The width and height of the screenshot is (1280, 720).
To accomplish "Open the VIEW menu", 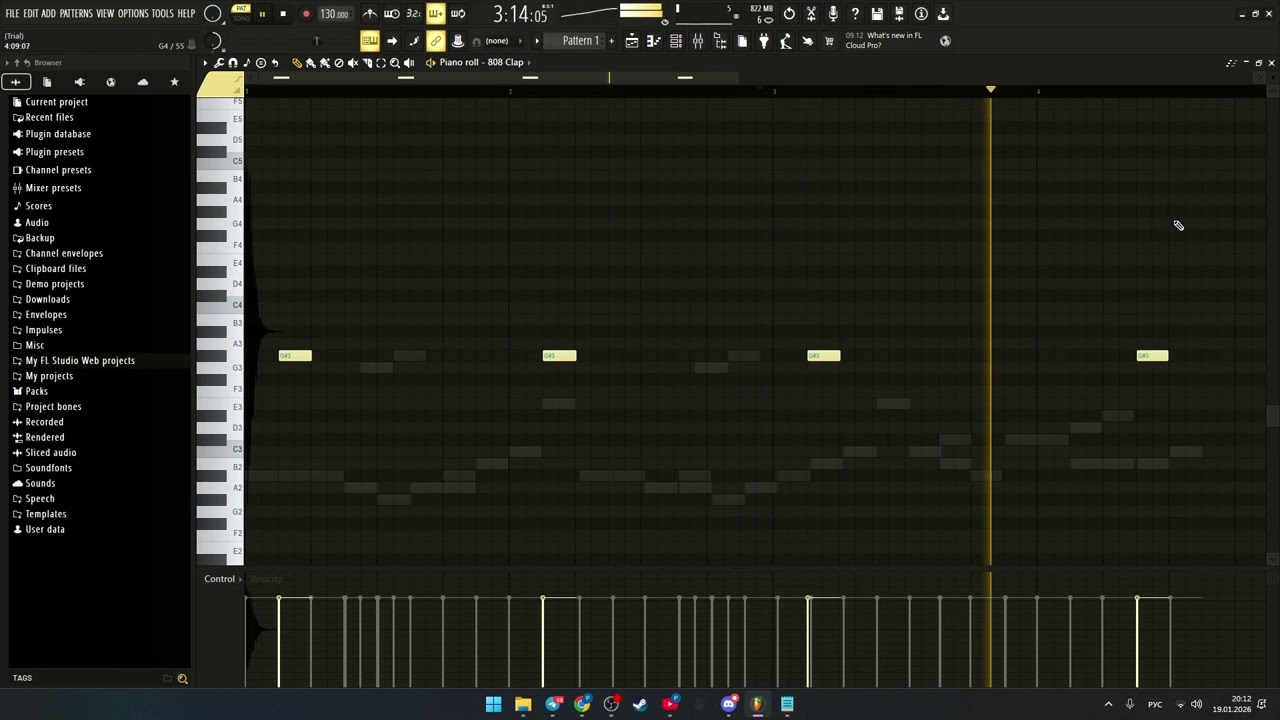I will point(105,14).
